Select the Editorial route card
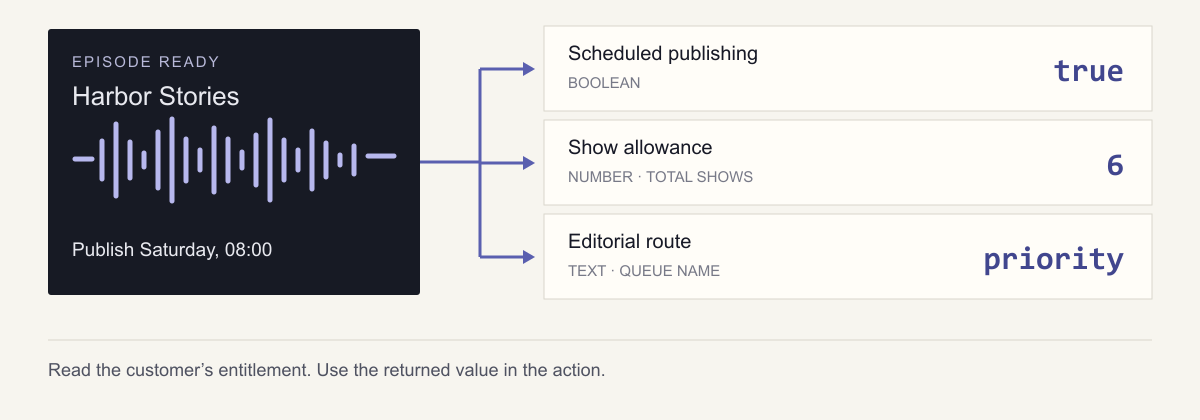 point(848,256)
